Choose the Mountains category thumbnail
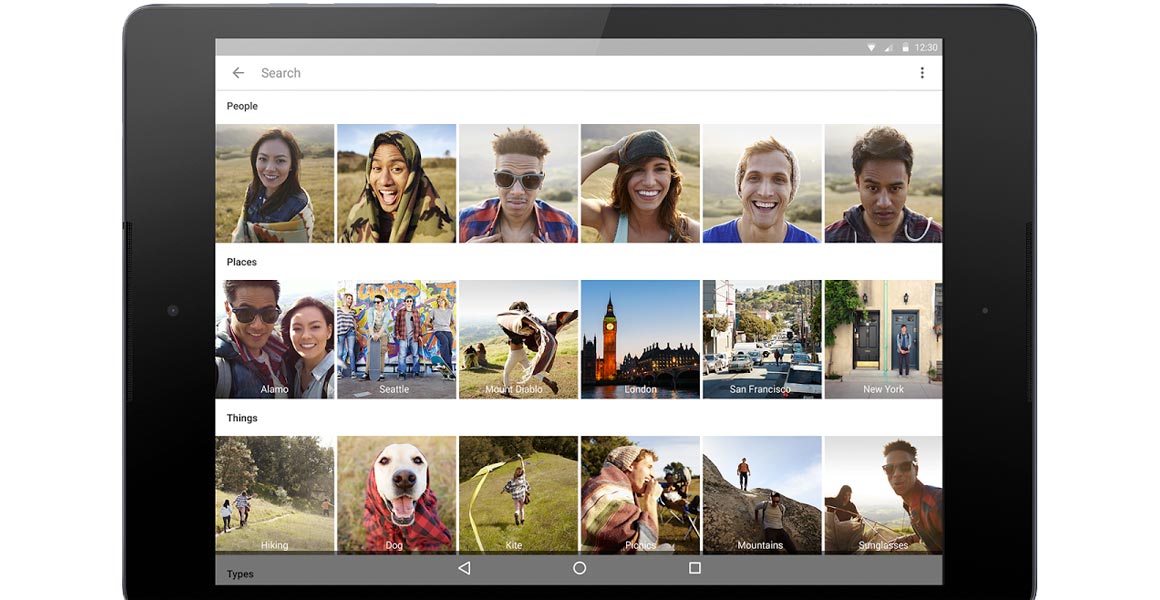The height and width of the screenshot is (600, 1160). coord(762,494)
